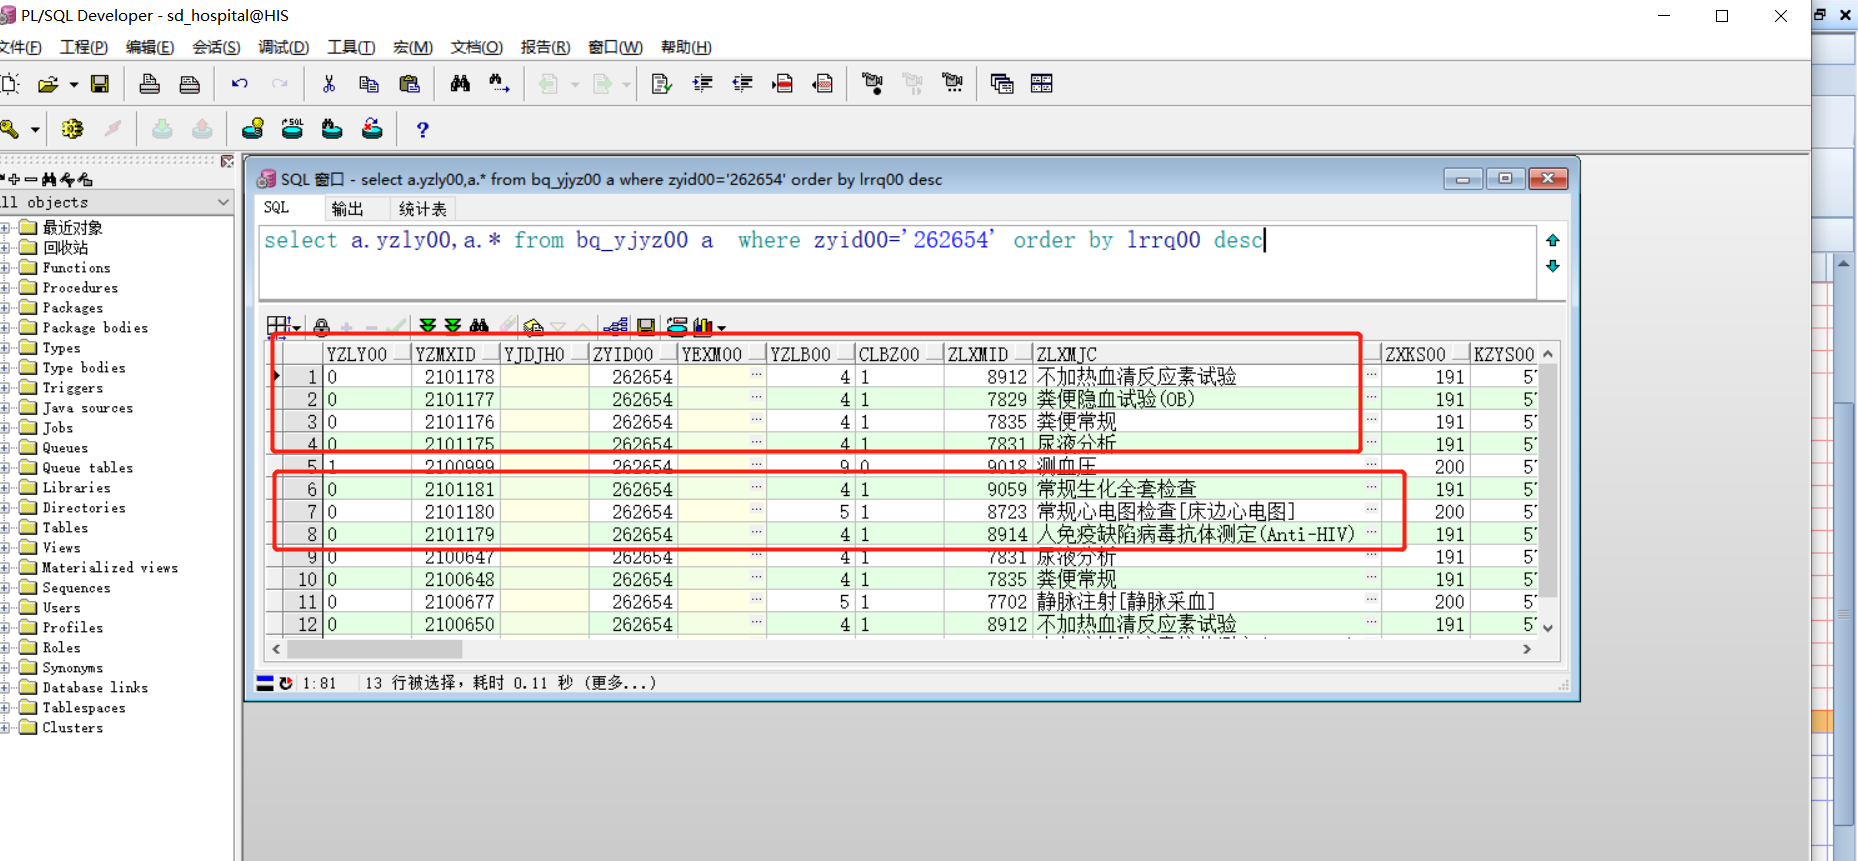Viewport: 1858px width, 861px height.
Task: Click the Open file toolbar icon
Action: 47,84
